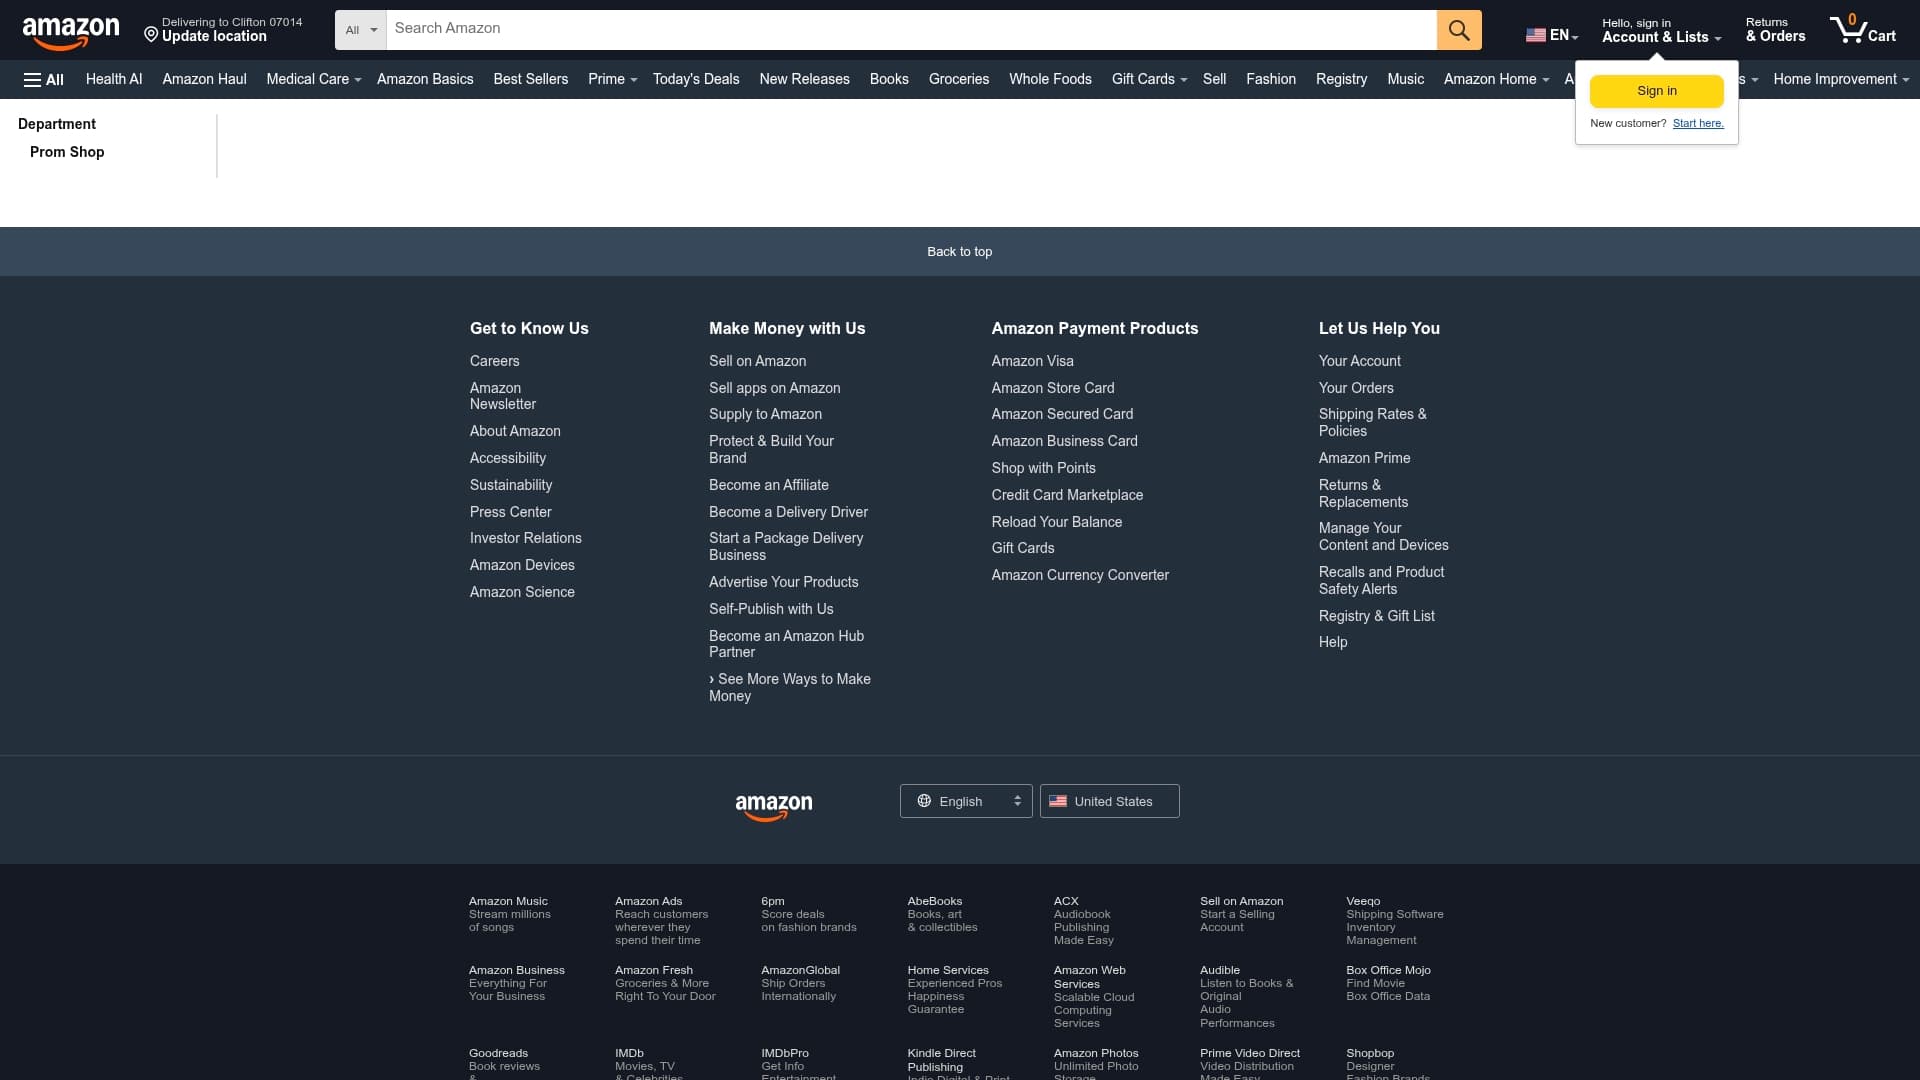Image resolution: width=1920 pixels, height=1080 pixels.
Task: Open Amazon Music footer link
Action: pos(508,901)
